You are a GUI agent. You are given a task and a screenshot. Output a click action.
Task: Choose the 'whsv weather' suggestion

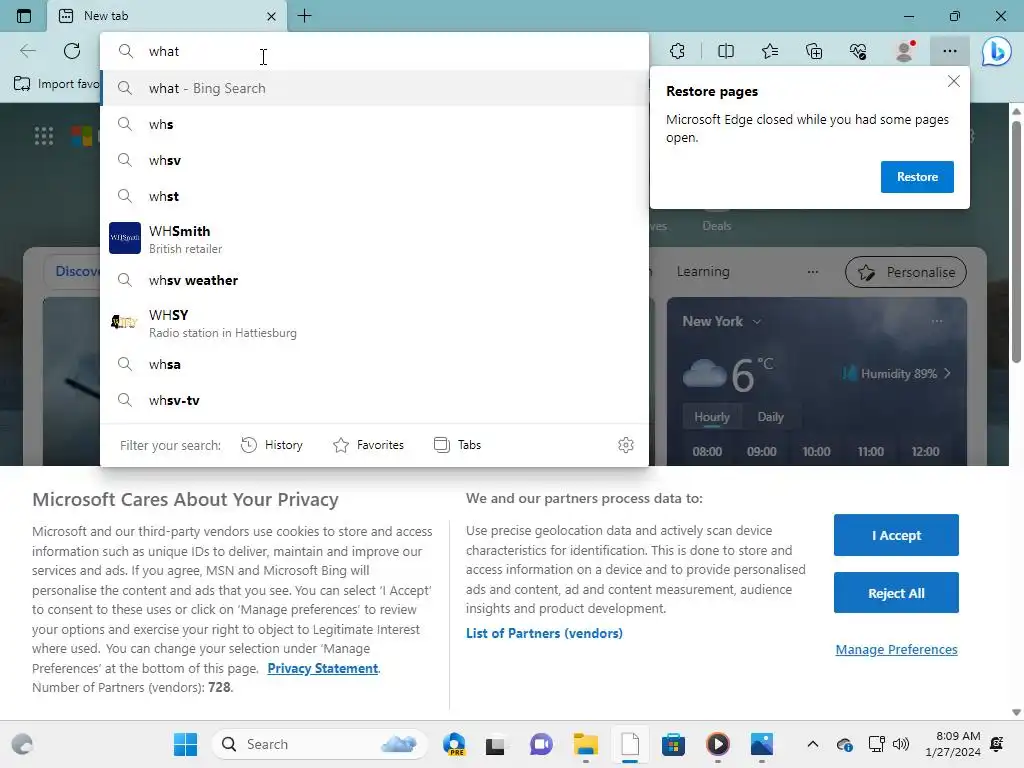(x=375, y=280)
